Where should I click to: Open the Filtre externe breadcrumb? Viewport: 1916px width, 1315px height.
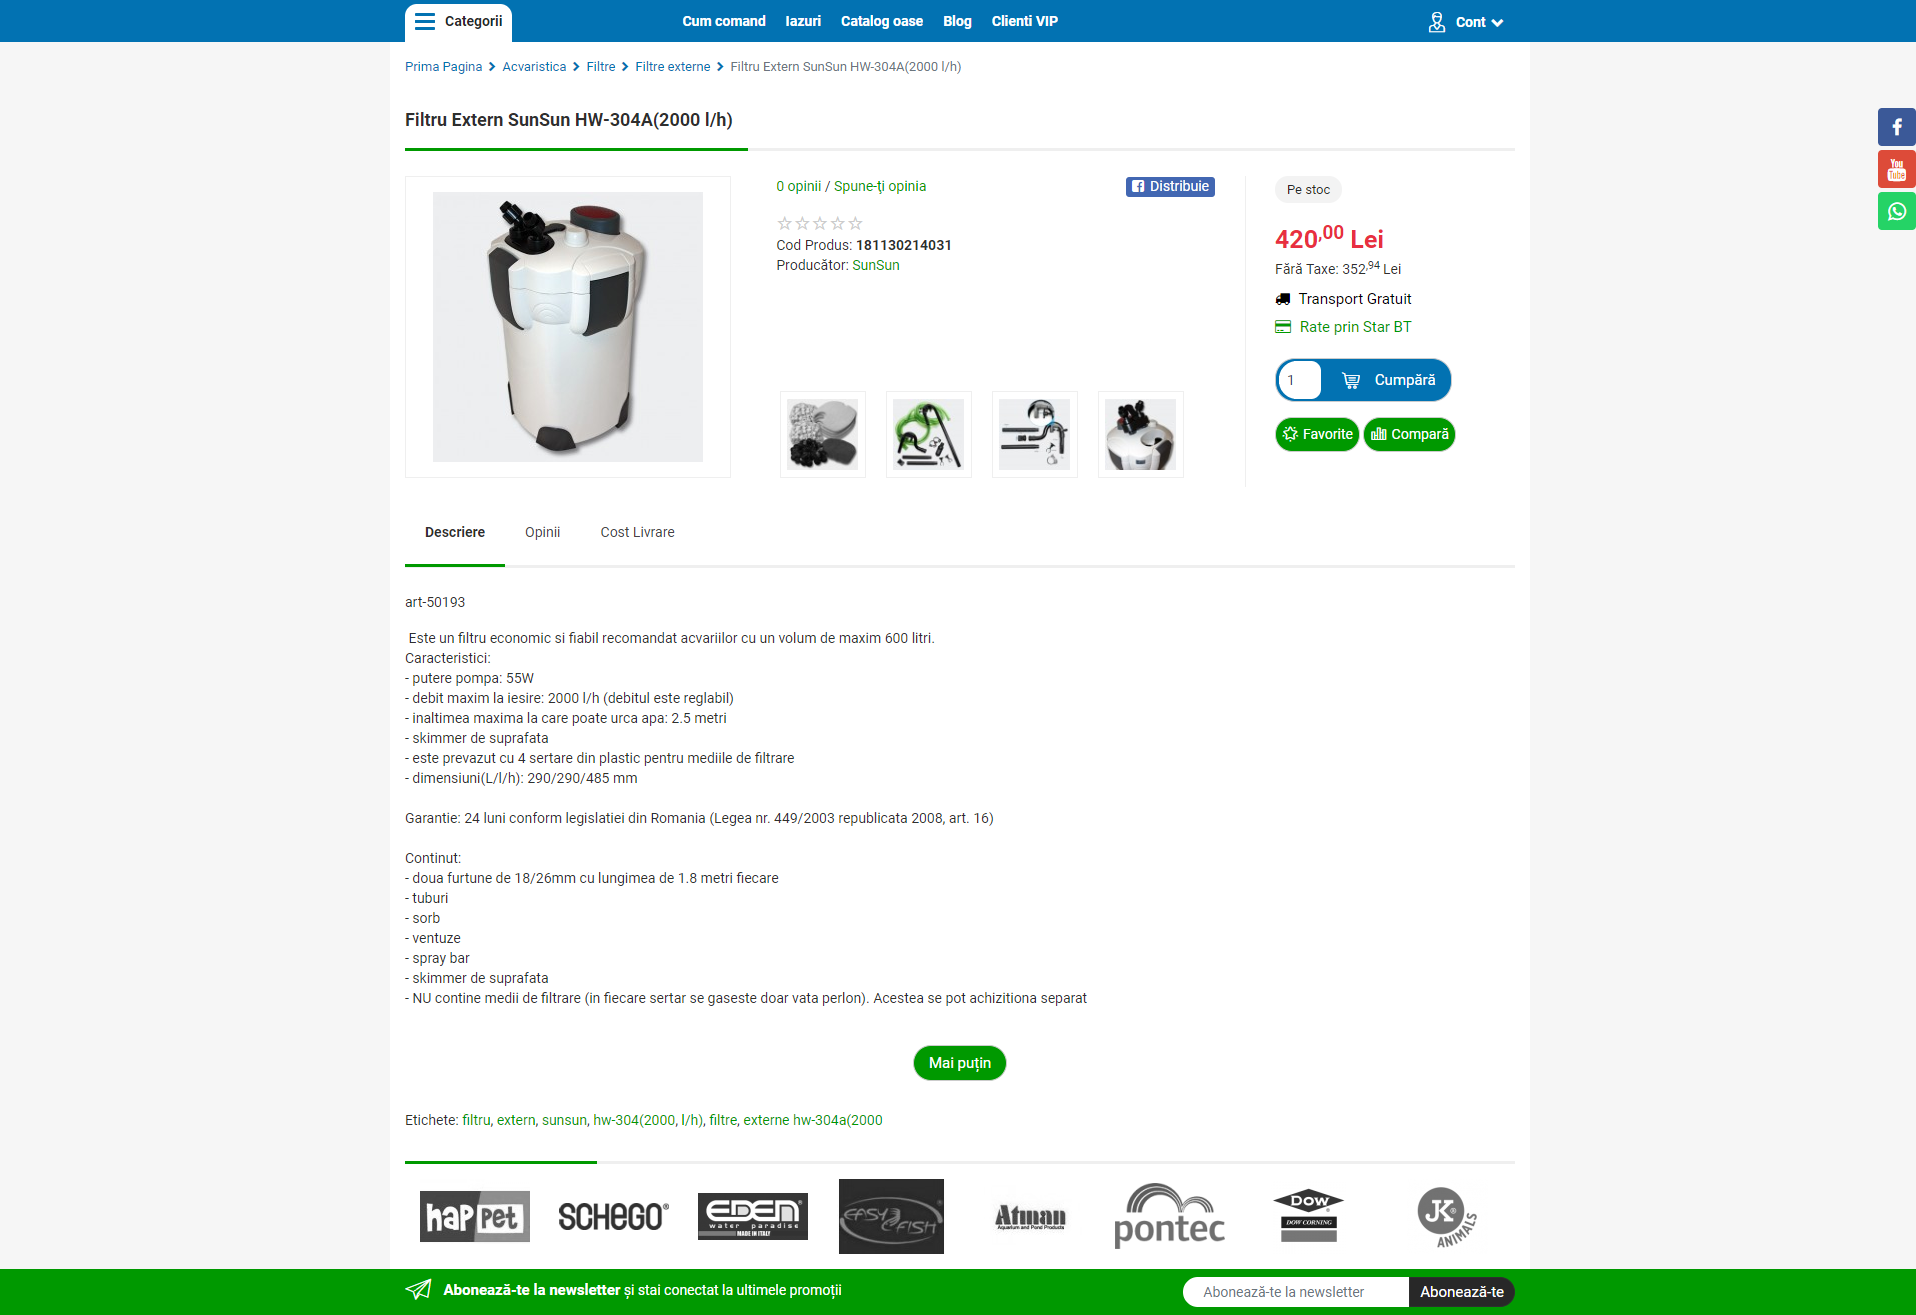[x=673, y=67]
